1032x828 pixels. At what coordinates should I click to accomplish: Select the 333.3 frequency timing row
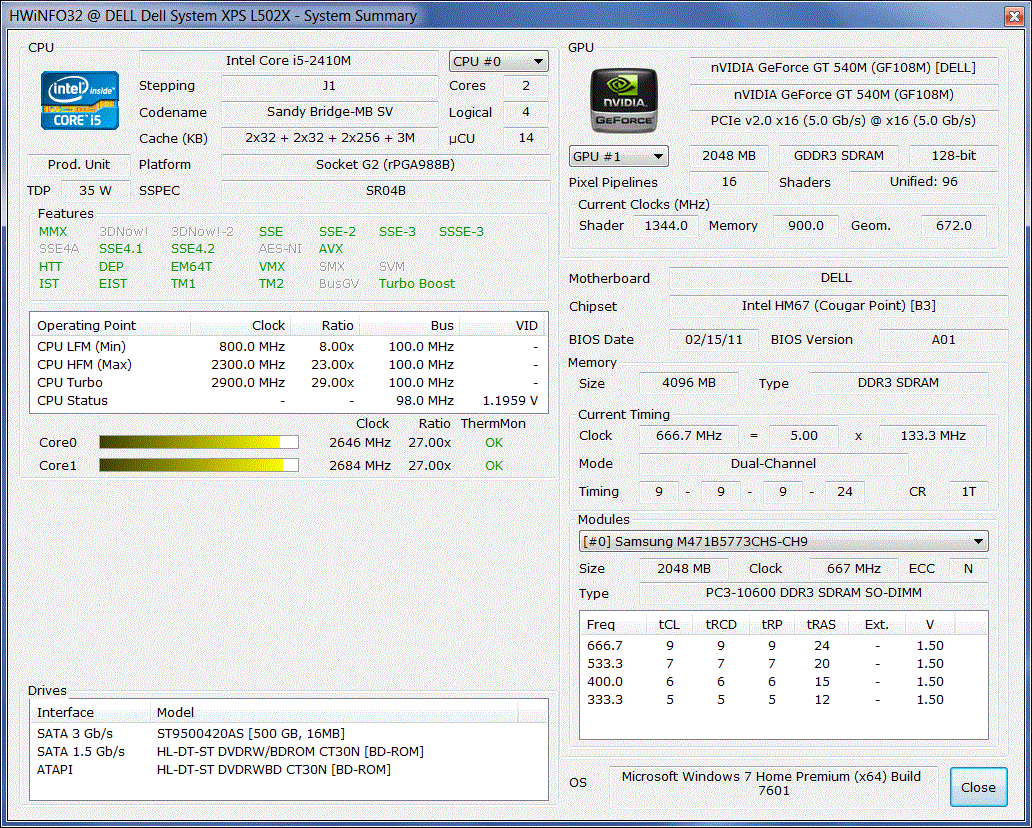click(x=783, y=700)
